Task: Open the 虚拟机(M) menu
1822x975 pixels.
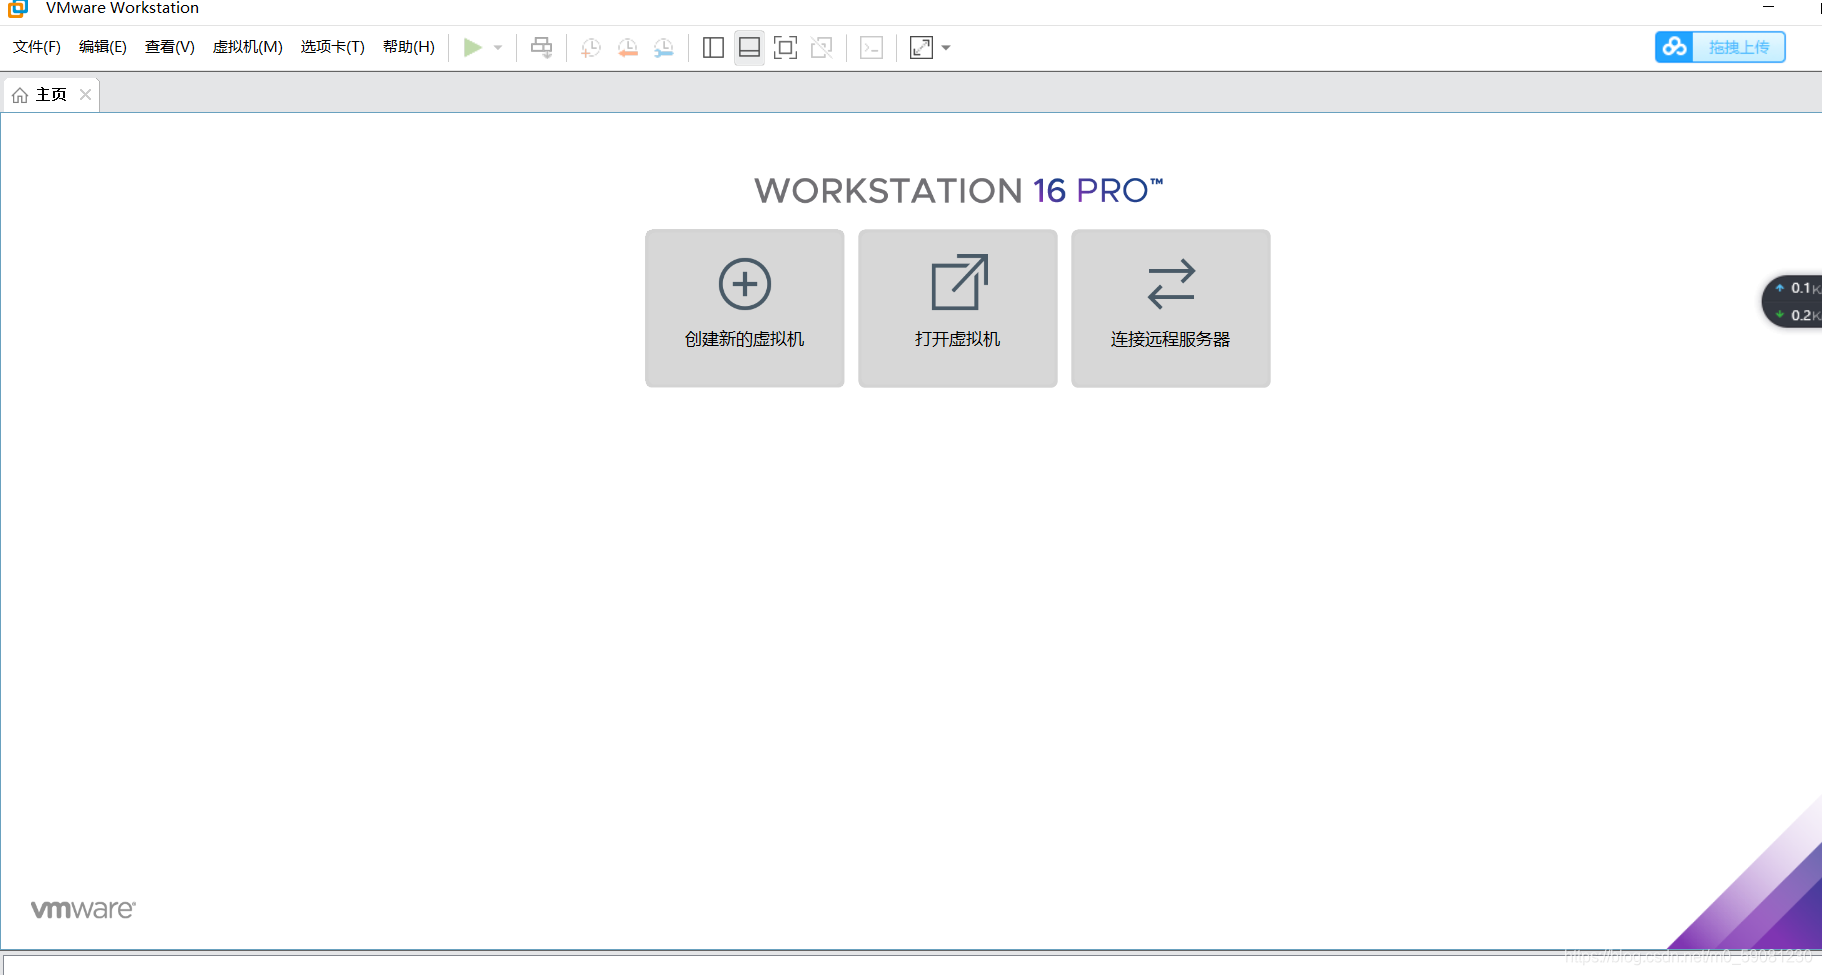Action: point(248,47)
